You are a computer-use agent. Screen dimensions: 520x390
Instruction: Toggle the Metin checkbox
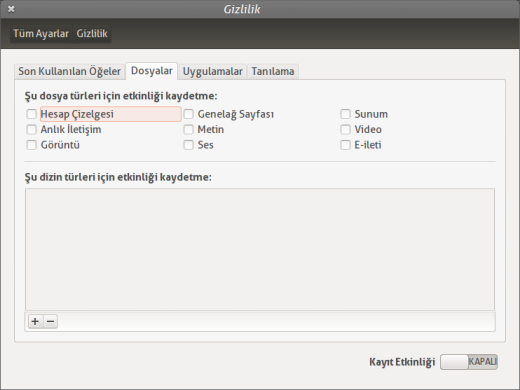click(x=188, y=129)
